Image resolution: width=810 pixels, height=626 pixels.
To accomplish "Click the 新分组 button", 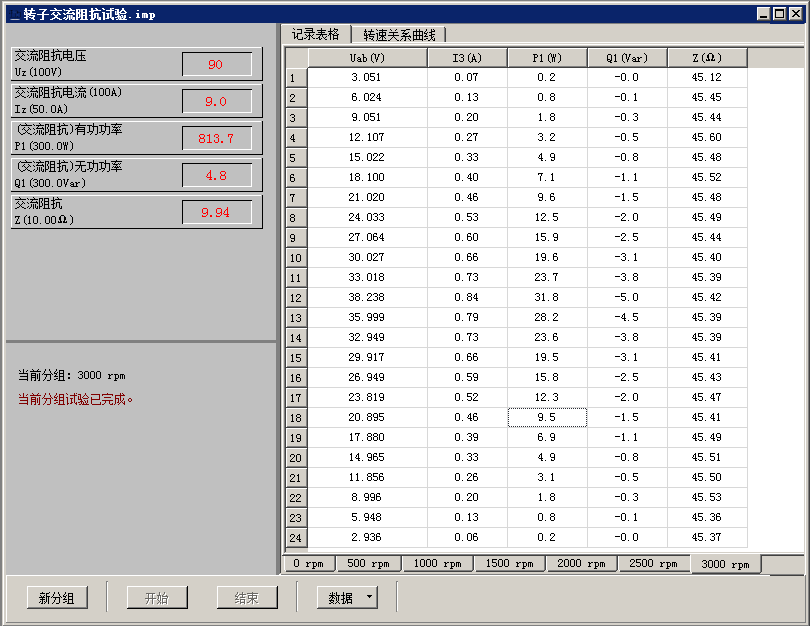I will 57,598.
